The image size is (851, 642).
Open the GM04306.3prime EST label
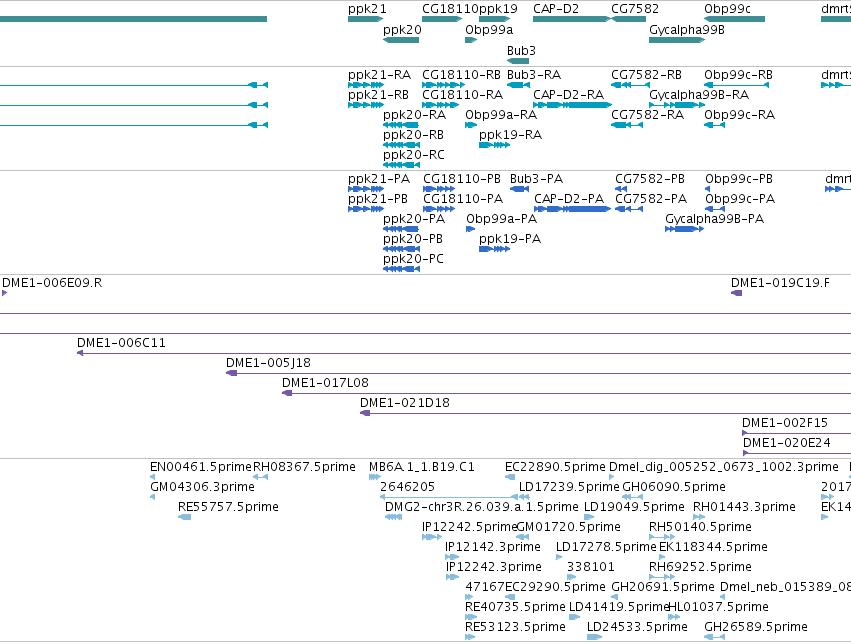(x=202, y=487)
